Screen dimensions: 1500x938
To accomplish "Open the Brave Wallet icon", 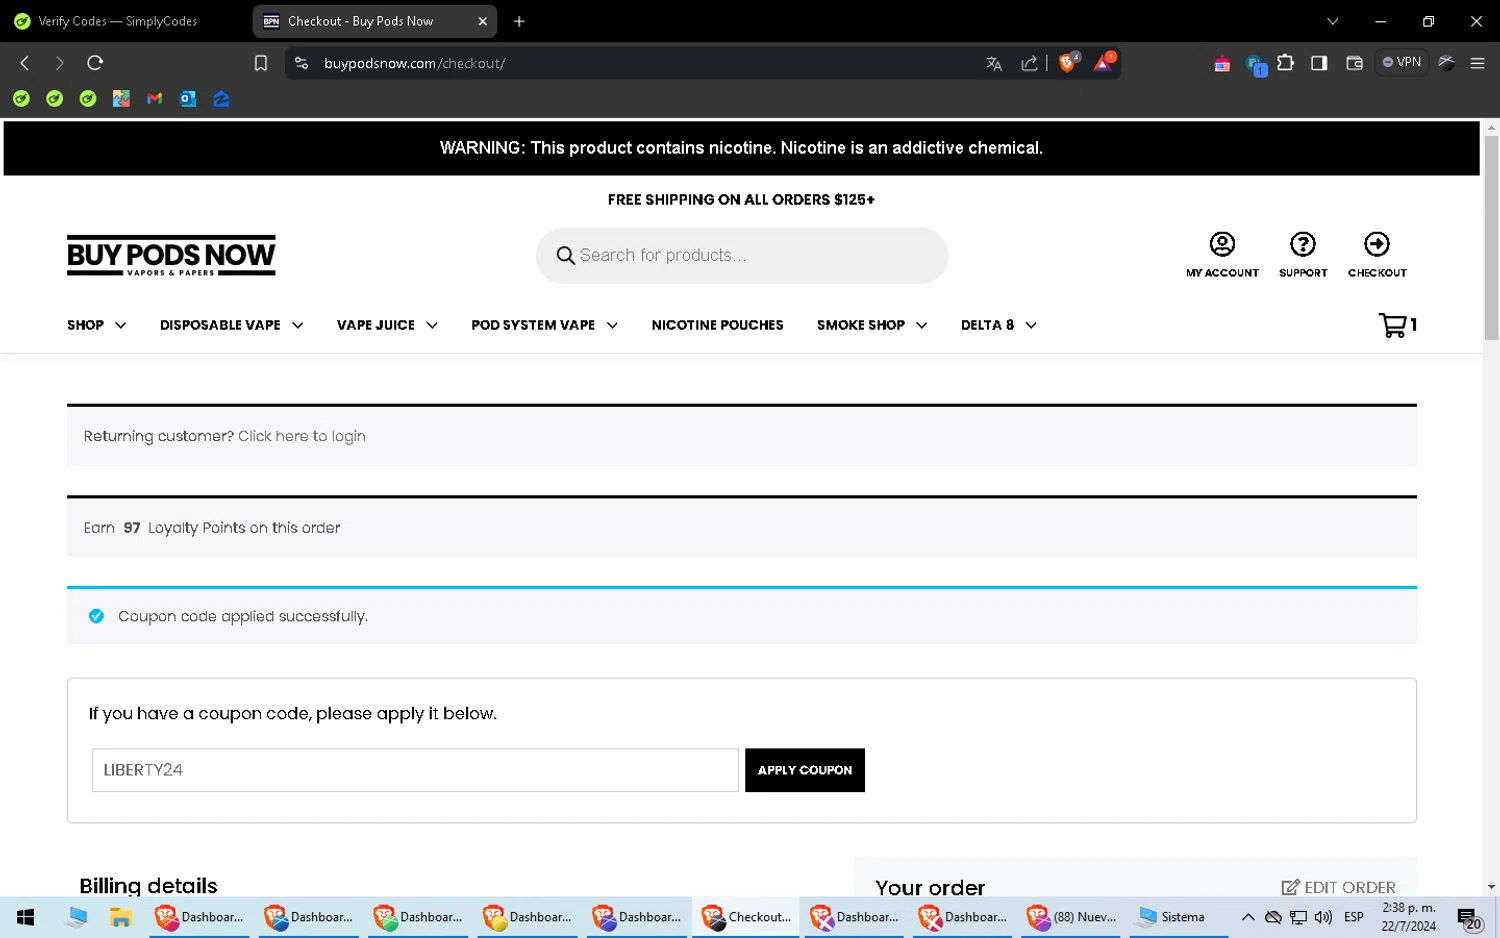I will [x=1355, y=63].
